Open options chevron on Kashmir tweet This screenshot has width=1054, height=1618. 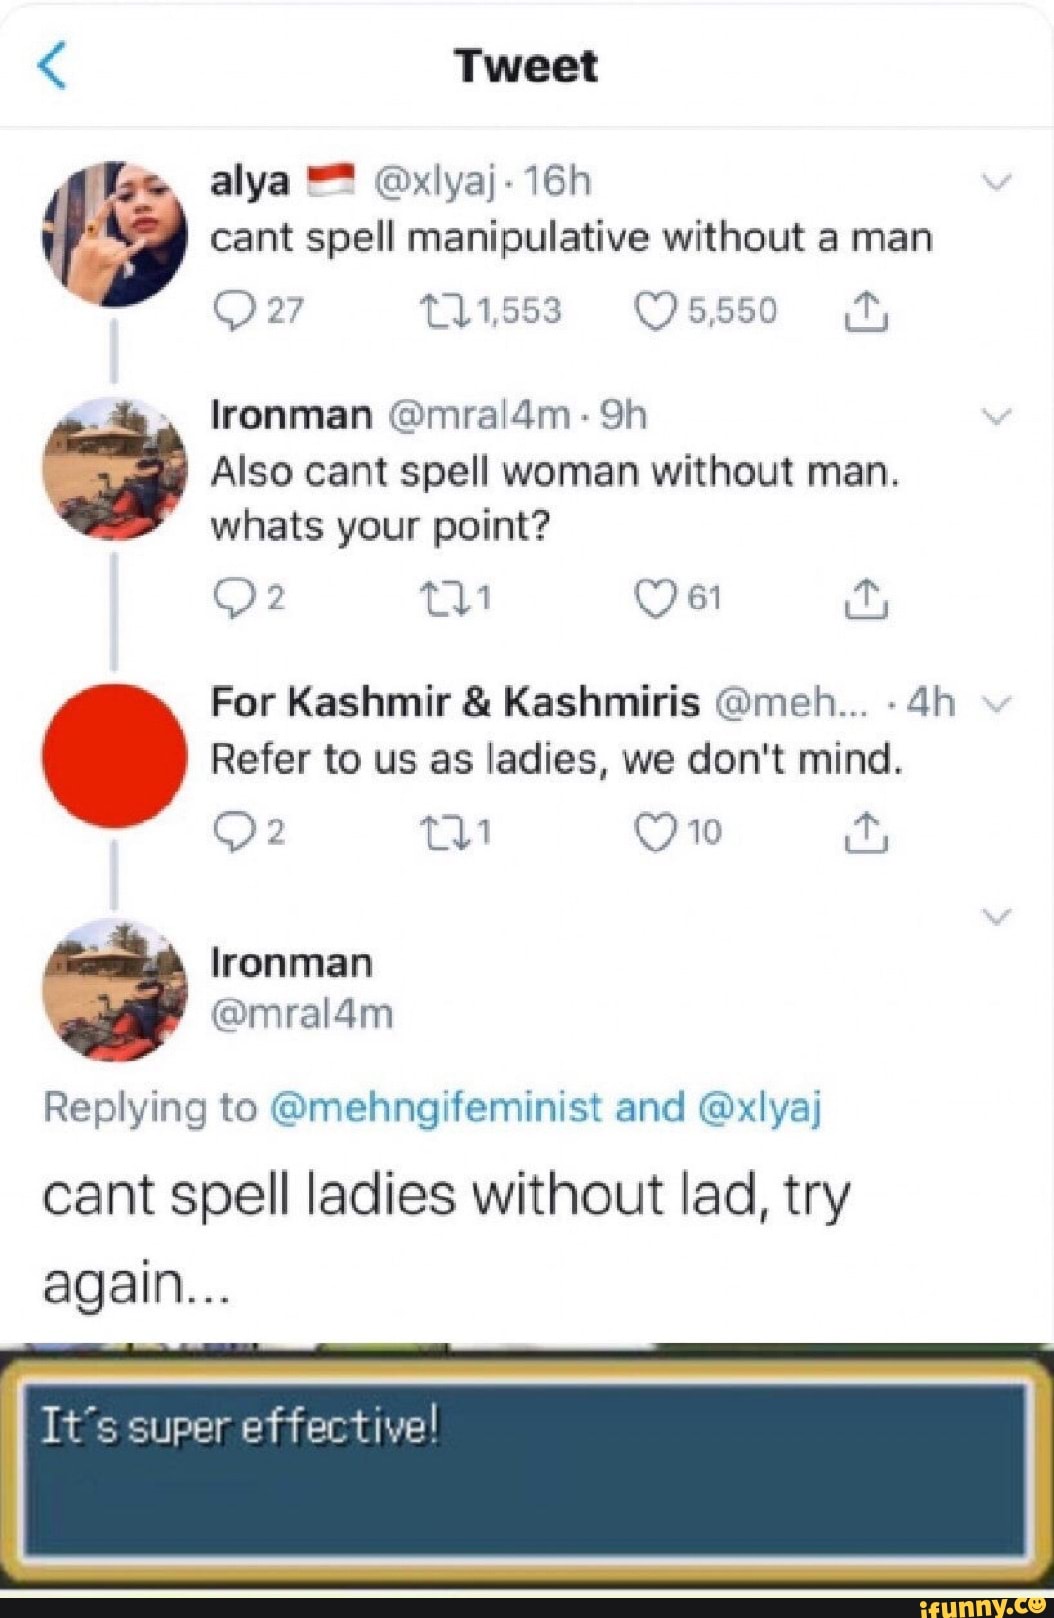(x=997, y=704)
